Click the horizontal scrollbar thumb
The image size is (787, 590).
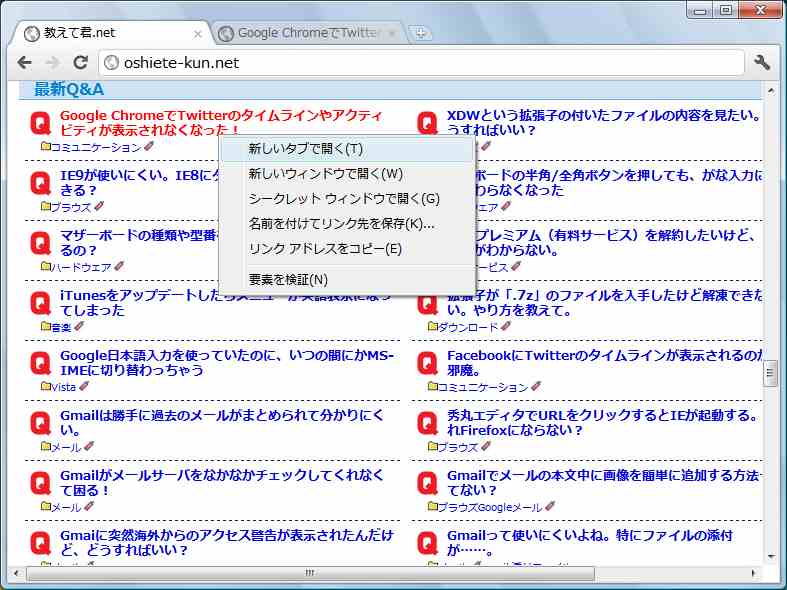click(x=310, y=573)
